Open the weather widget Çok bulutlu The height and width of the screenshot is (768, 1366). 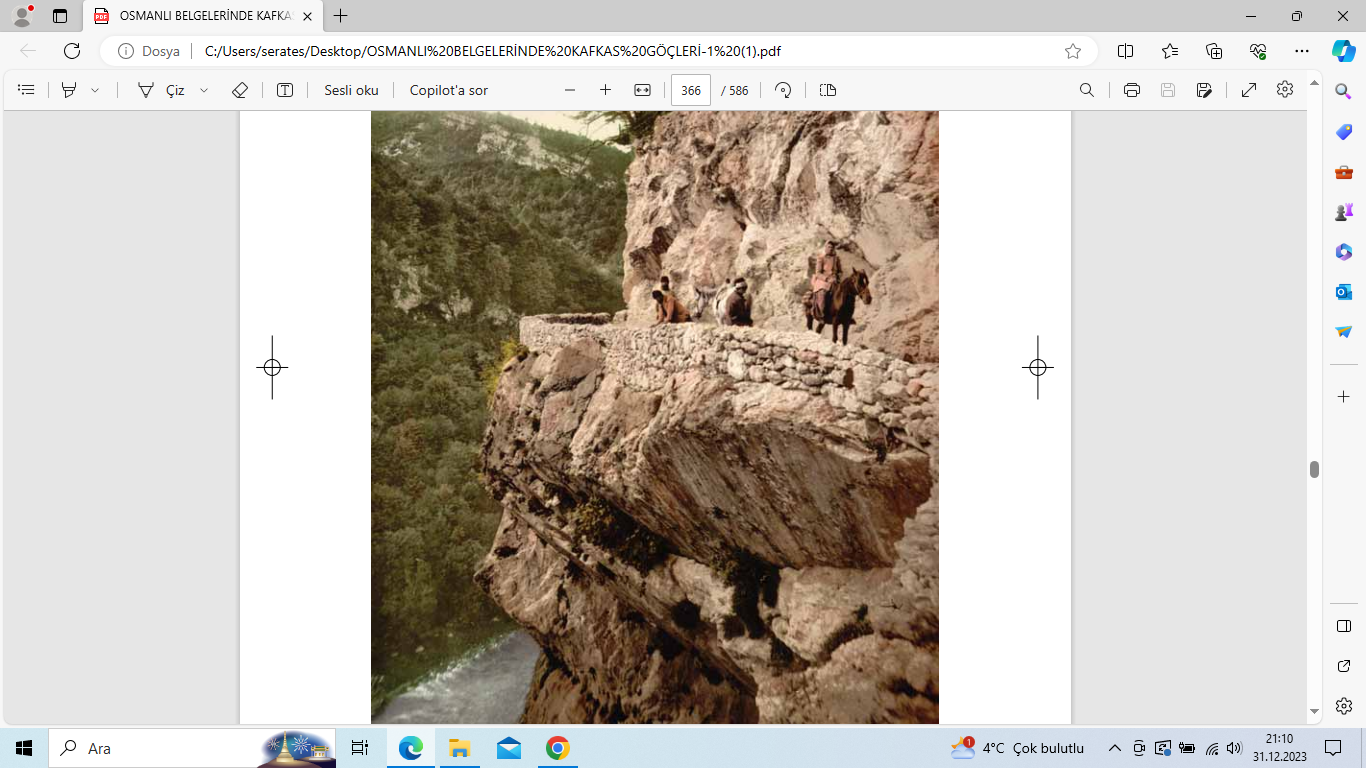(x=1018, y=748)
